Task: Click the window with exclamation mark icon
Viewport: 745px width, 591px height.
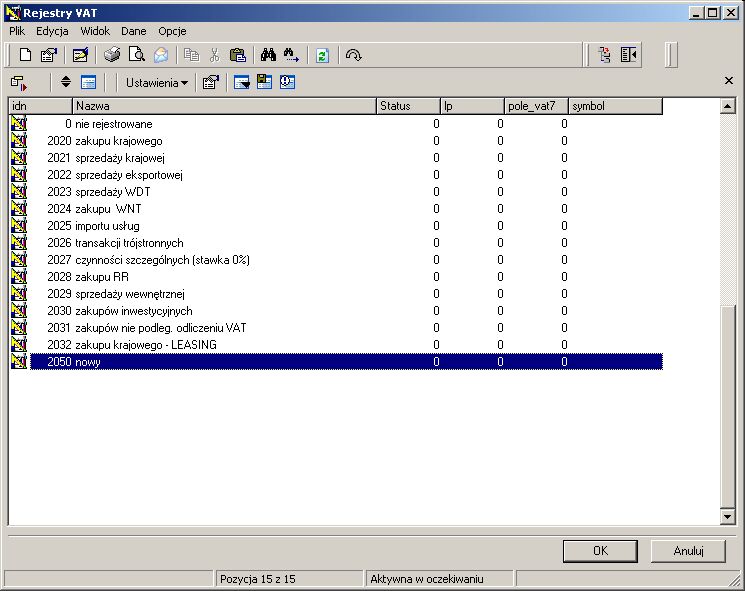Action: pyautogui.click(x=287, y=82)
